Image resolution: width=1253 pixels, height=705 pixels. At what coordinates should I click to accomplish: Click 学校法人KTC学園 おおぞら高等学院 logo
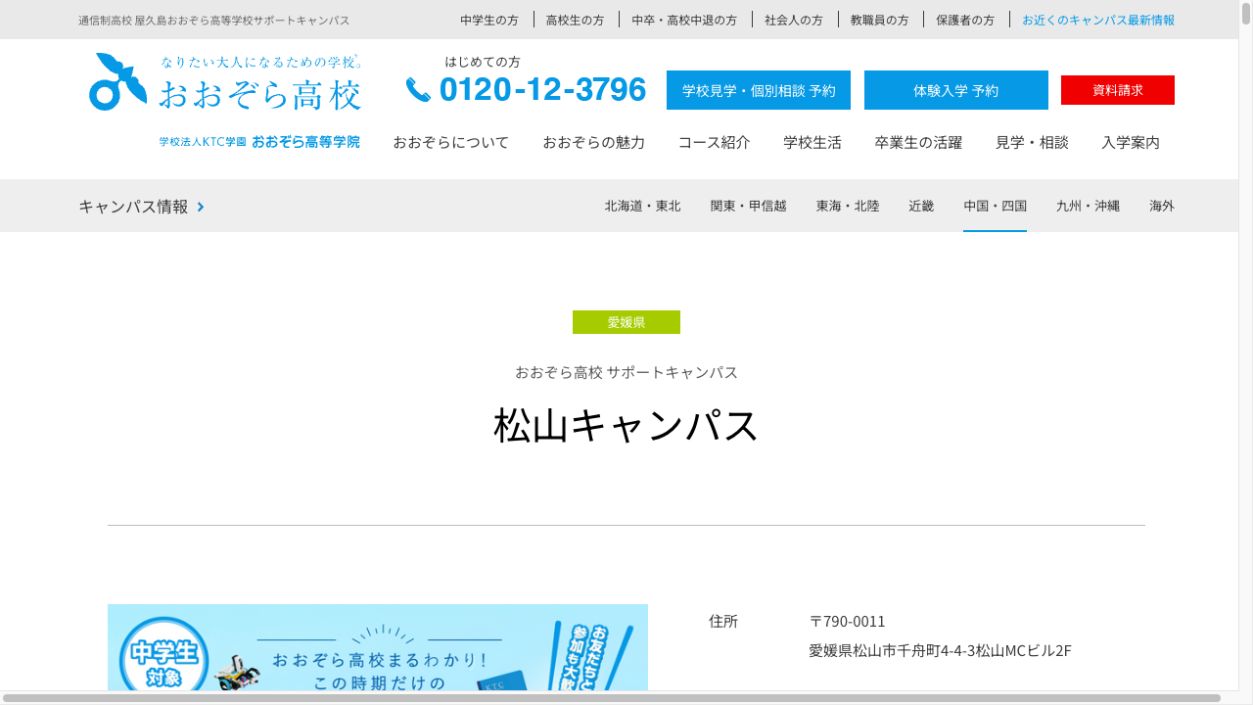point(259,142)
